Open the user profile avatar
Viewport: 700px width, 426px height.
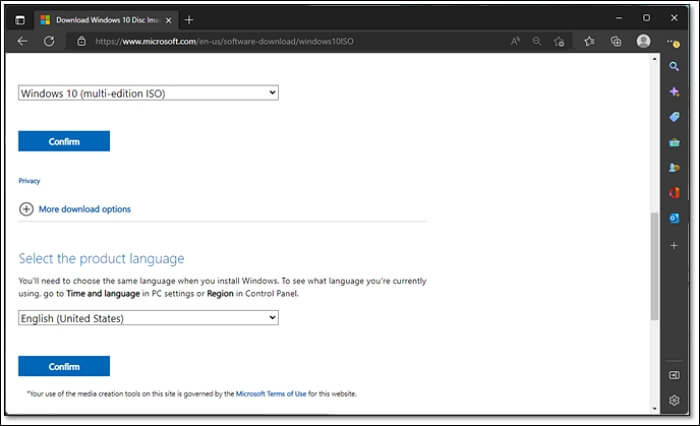point(643,41)
